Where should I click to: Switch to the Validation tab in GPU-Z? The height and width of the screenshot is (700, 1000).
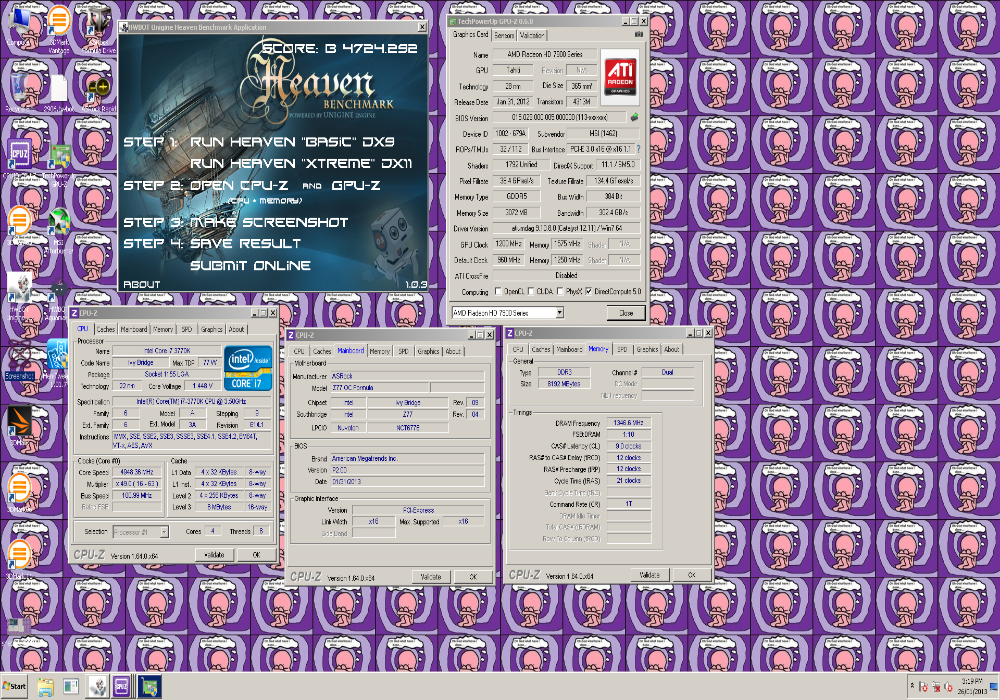532,35
